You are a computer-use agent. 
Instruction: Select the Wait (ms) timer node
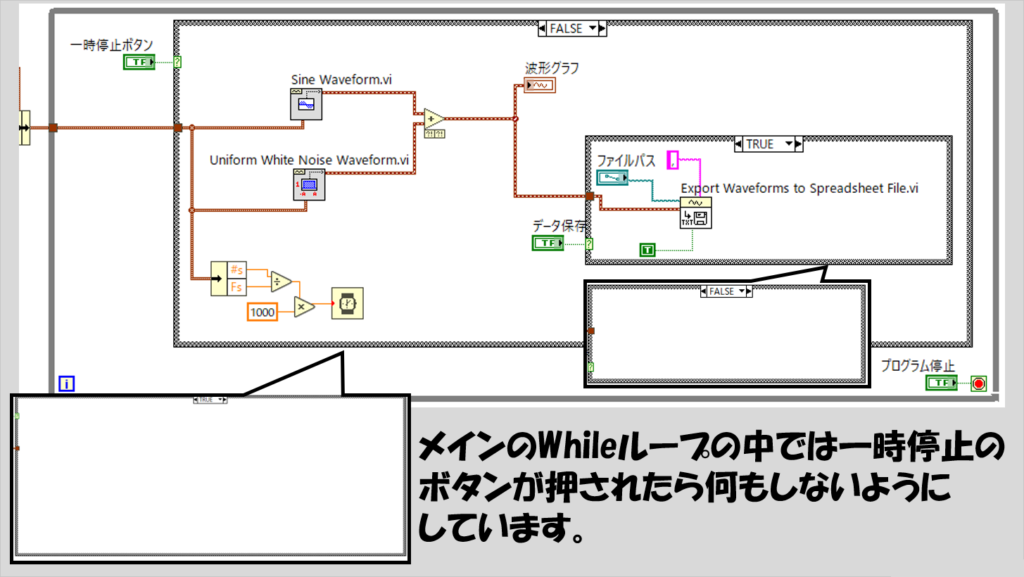(348, 302)
